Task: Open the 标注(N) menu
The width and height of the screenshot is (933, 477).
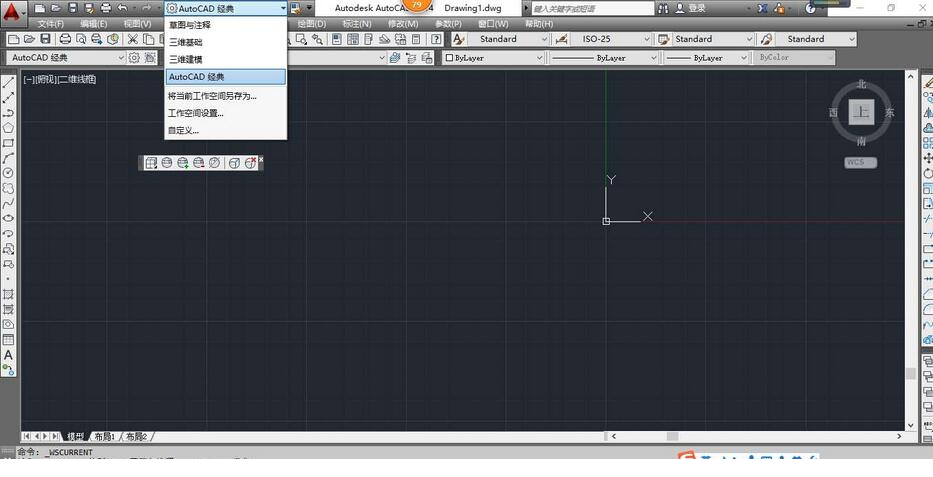Action: click(x=356, y=24)
